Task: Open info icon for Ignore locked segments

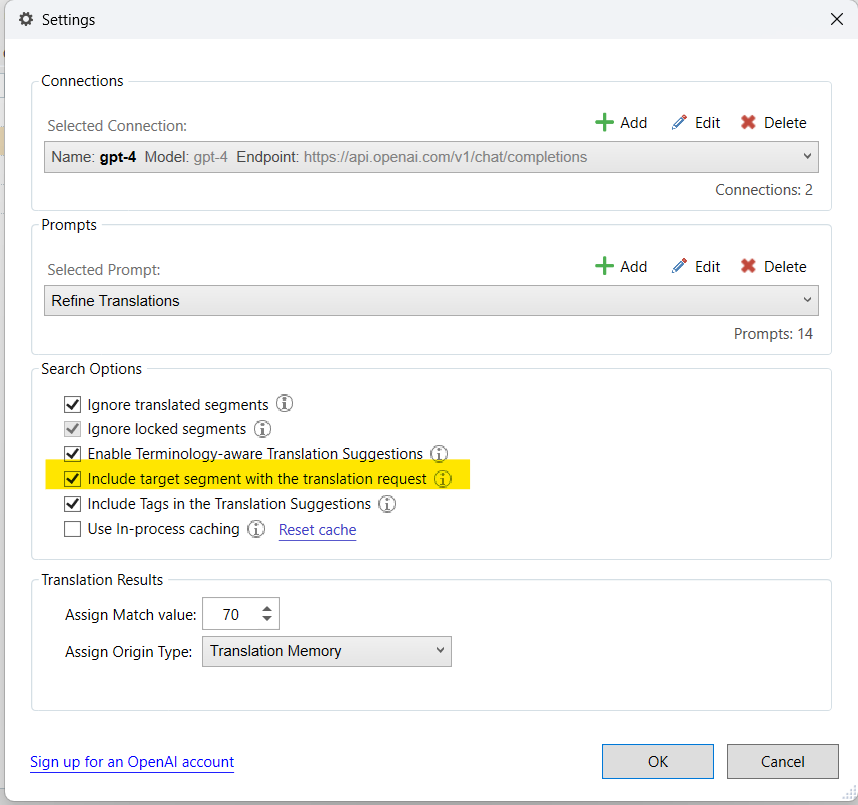Action: click(x=262, y=428)
